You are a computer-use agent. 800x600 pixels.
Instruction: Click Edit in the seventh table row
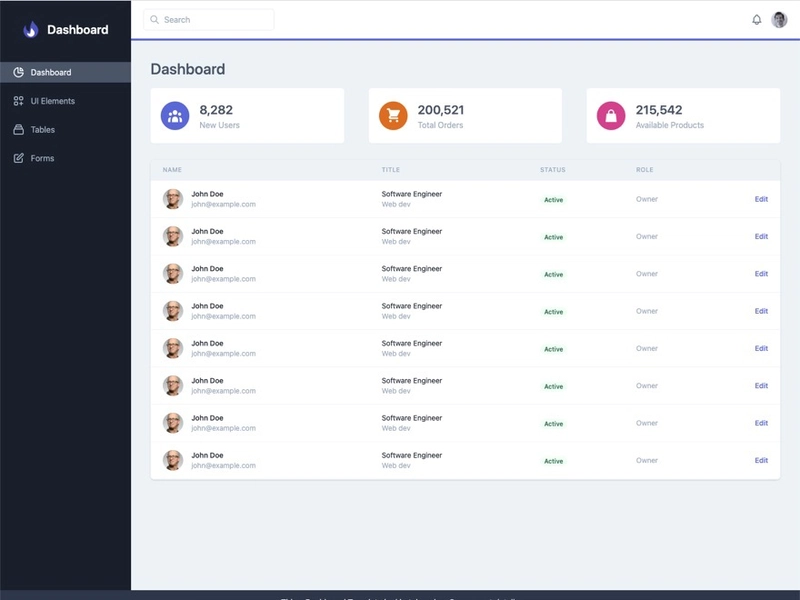[761, 422]
